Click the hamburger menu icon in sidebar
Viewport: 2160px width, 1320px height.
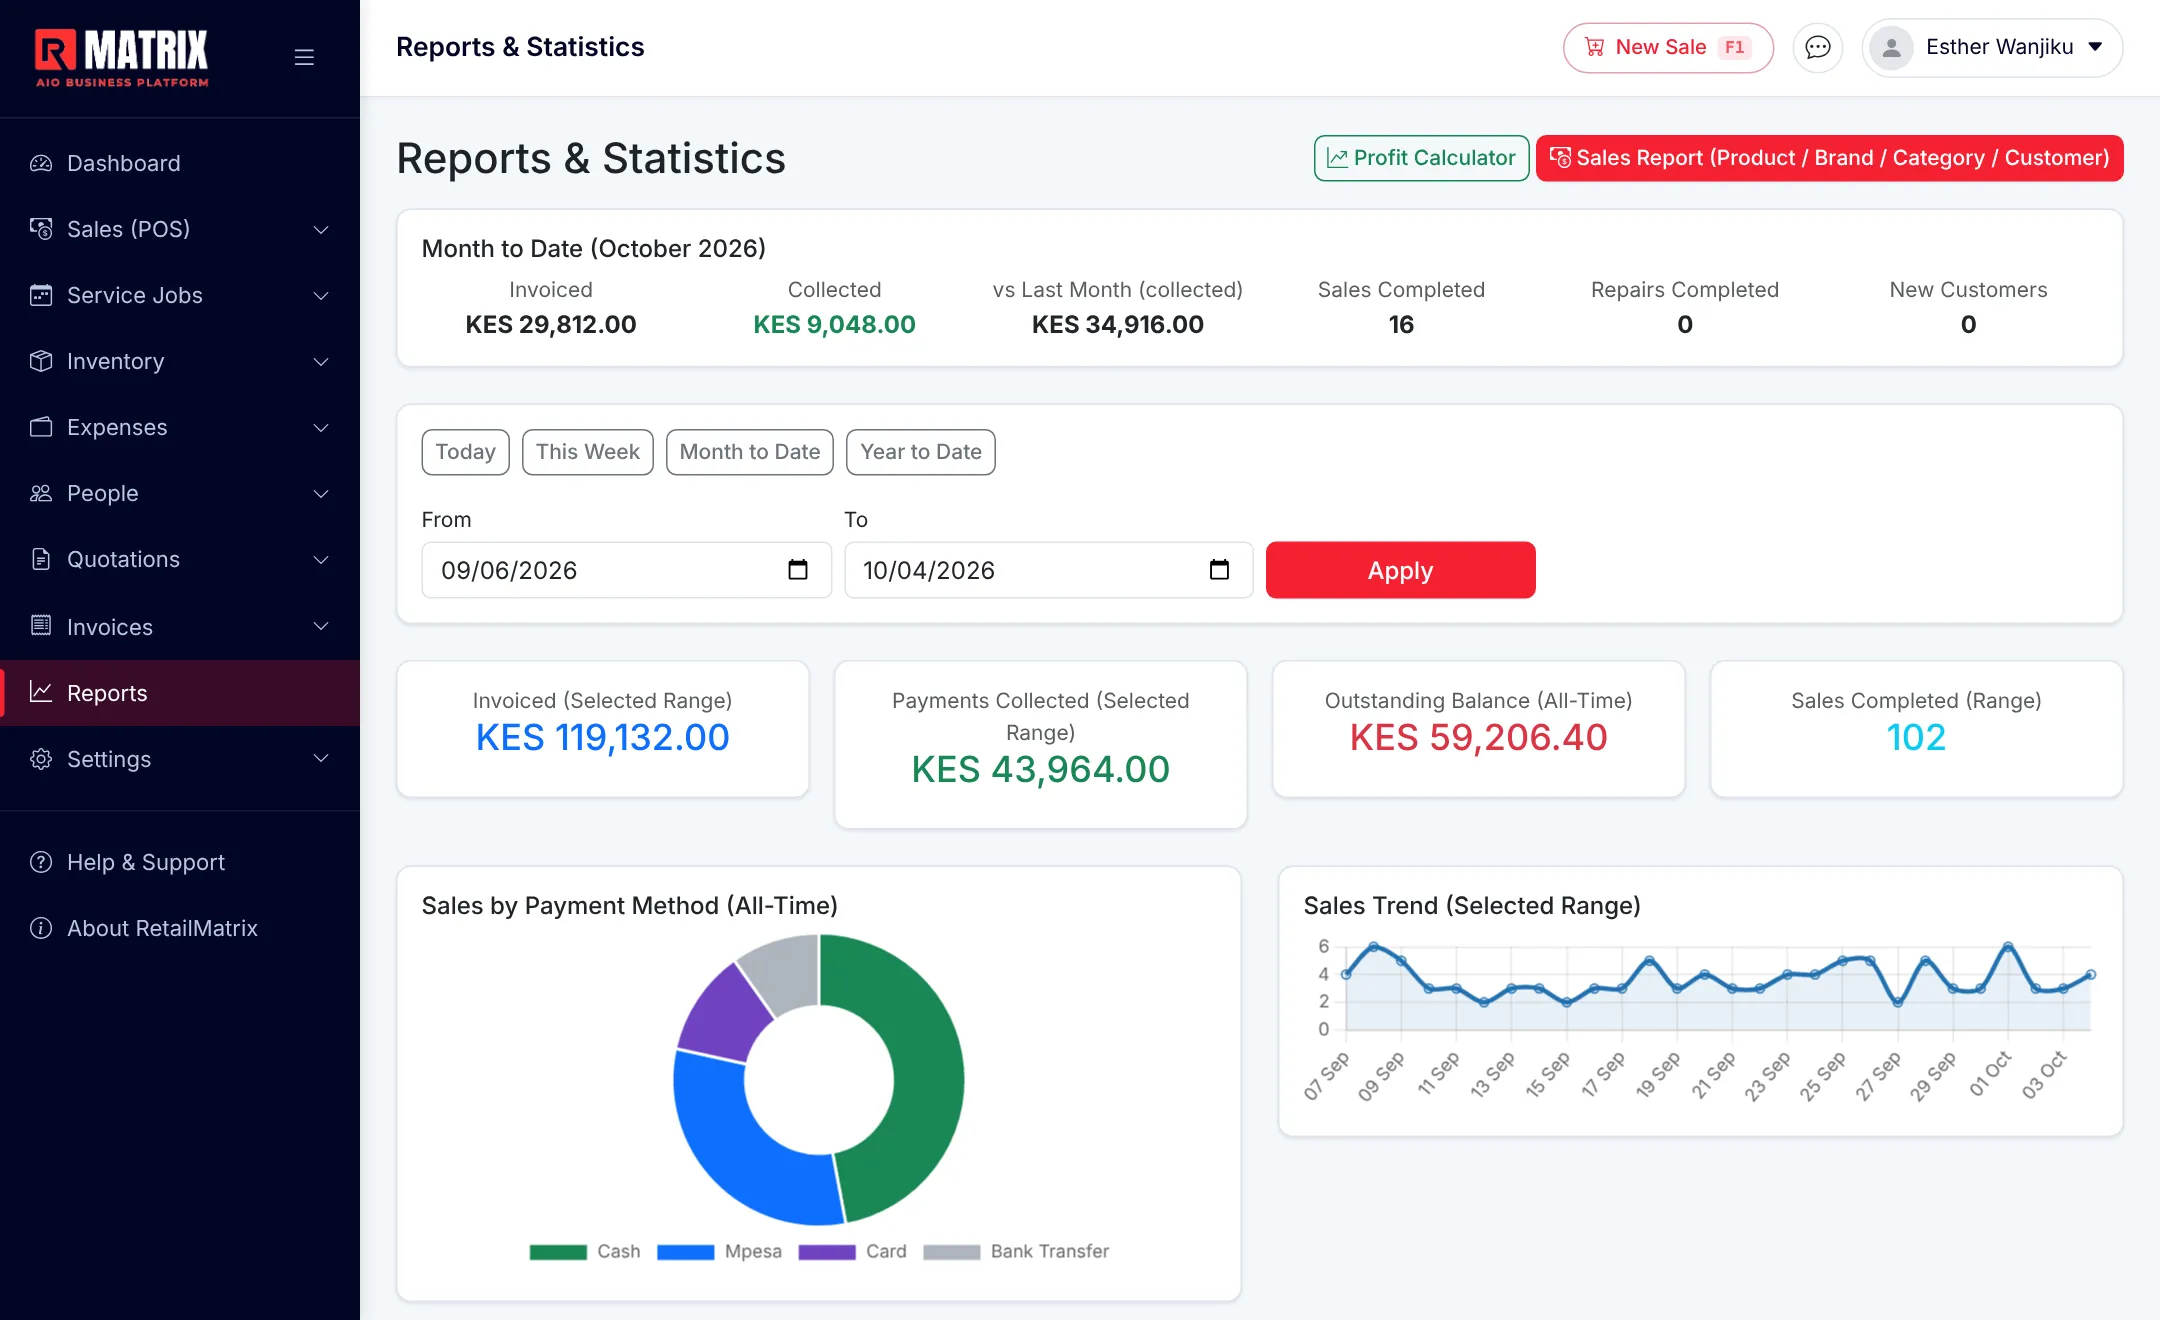point(304,57)
